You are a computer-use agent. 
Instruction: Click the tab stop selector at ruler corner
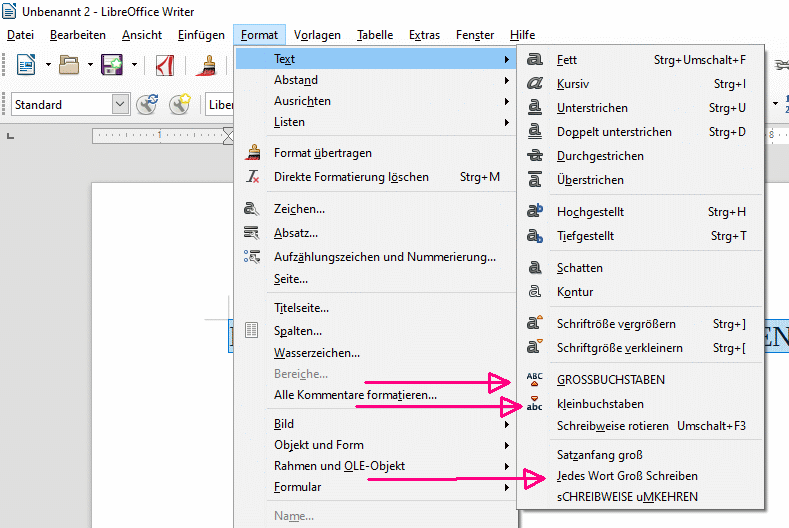pyautogui.click(x=10, y=136)
